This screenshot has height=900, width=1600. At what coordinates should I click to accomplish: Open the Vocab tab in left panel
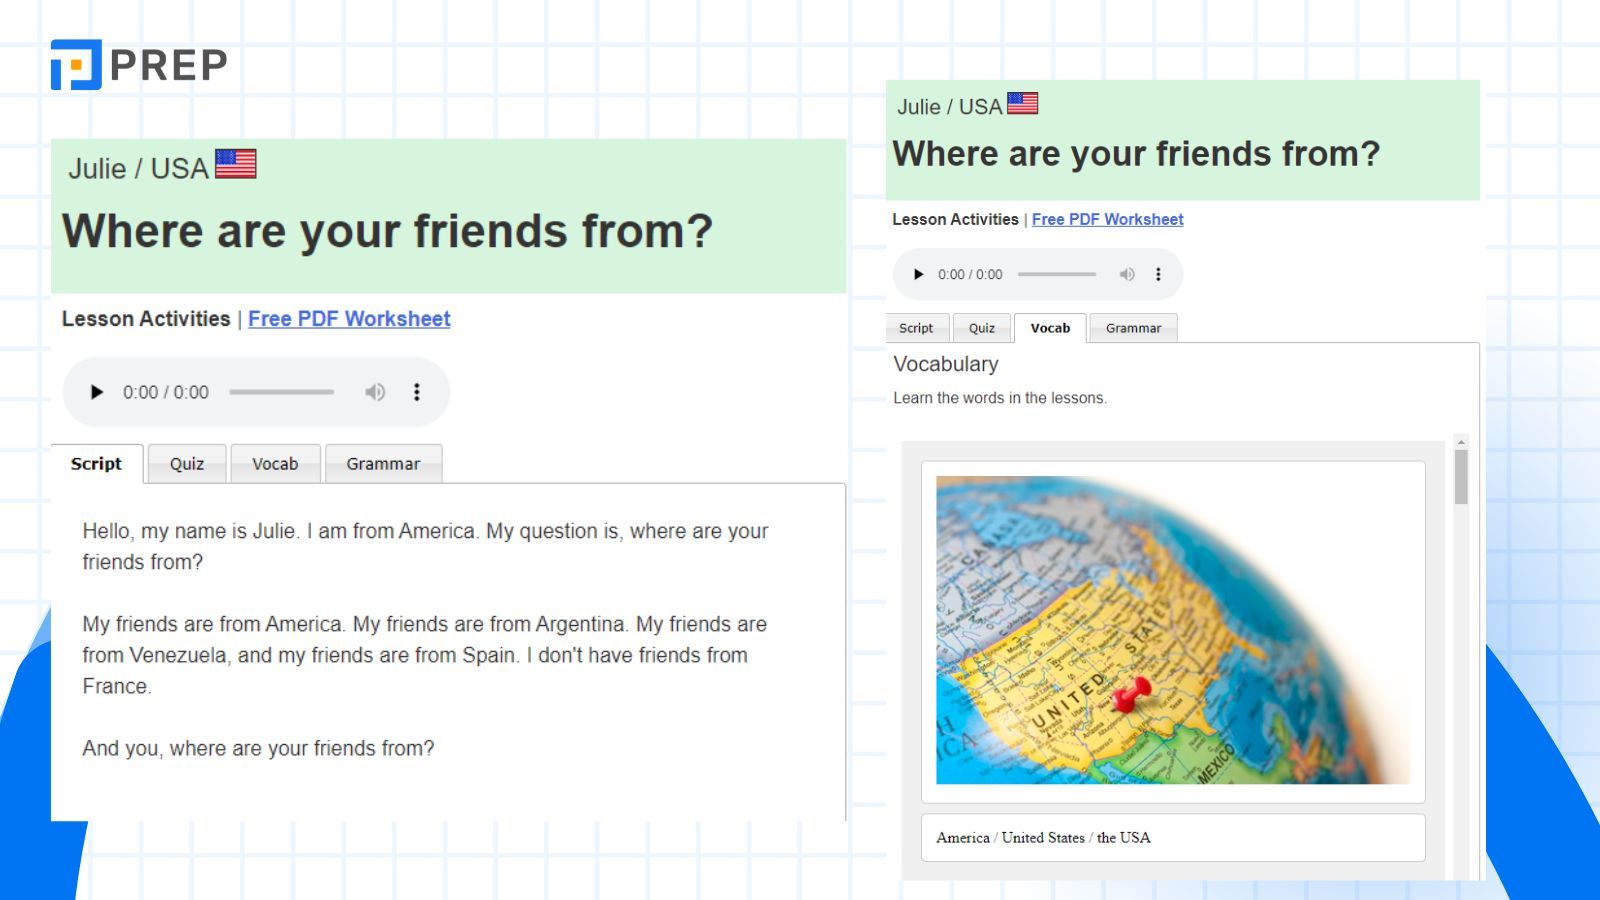(275, 464)
